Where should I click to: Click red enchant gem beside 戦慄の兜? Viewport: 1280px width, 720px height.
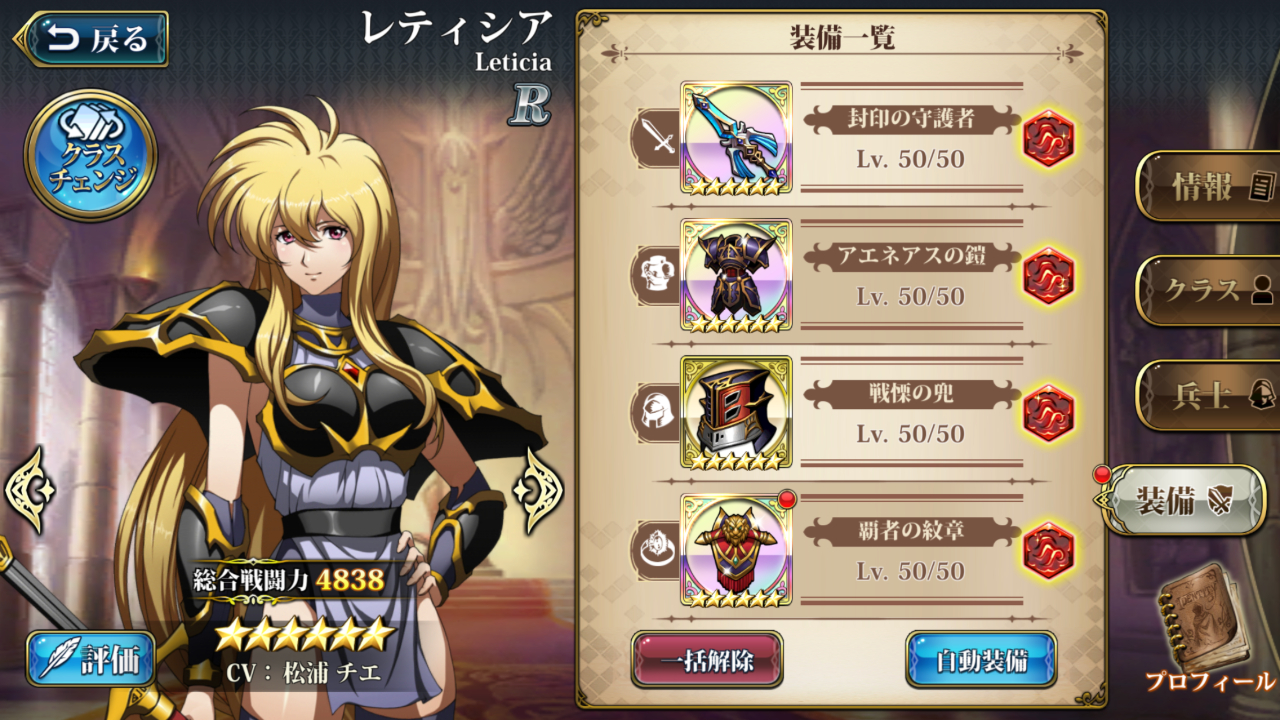(x=1048, y=413)
